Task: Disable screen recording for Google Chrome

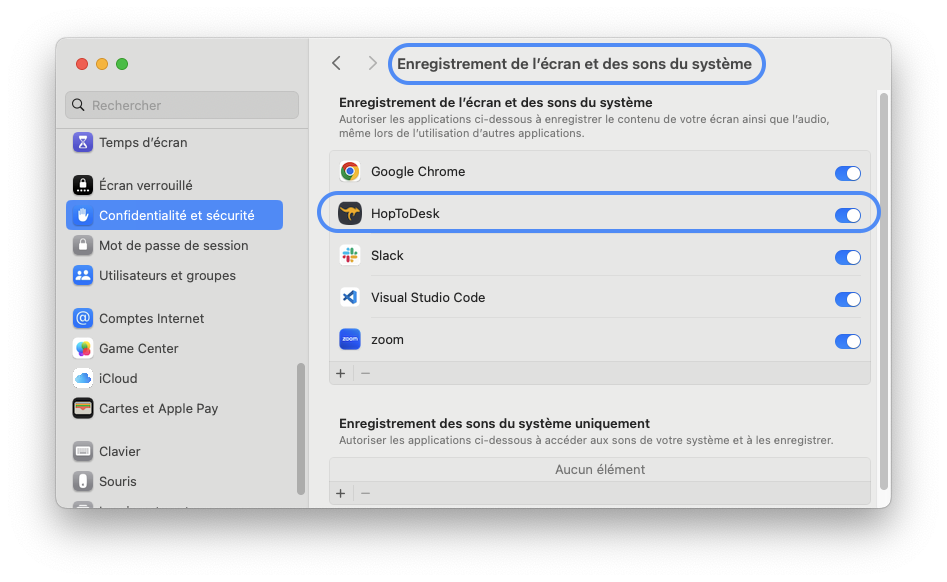Action: point(847,173)
